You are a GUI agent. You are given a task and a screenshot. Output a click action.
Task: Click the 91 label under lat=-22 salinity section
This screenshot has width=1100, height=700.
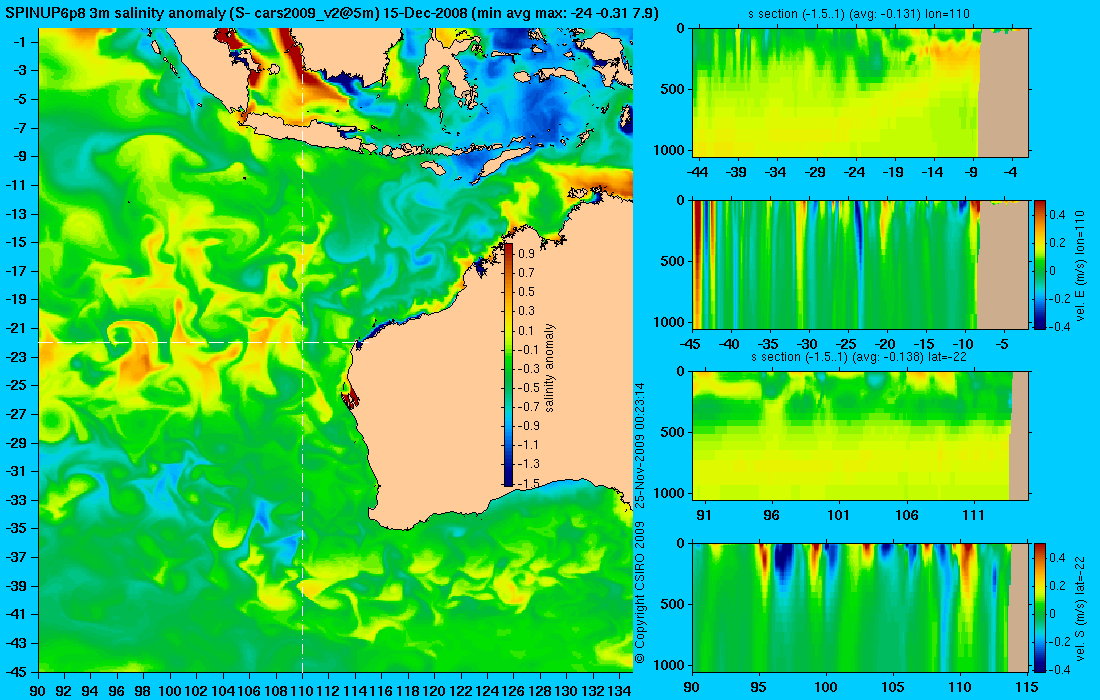click(704, 516)
